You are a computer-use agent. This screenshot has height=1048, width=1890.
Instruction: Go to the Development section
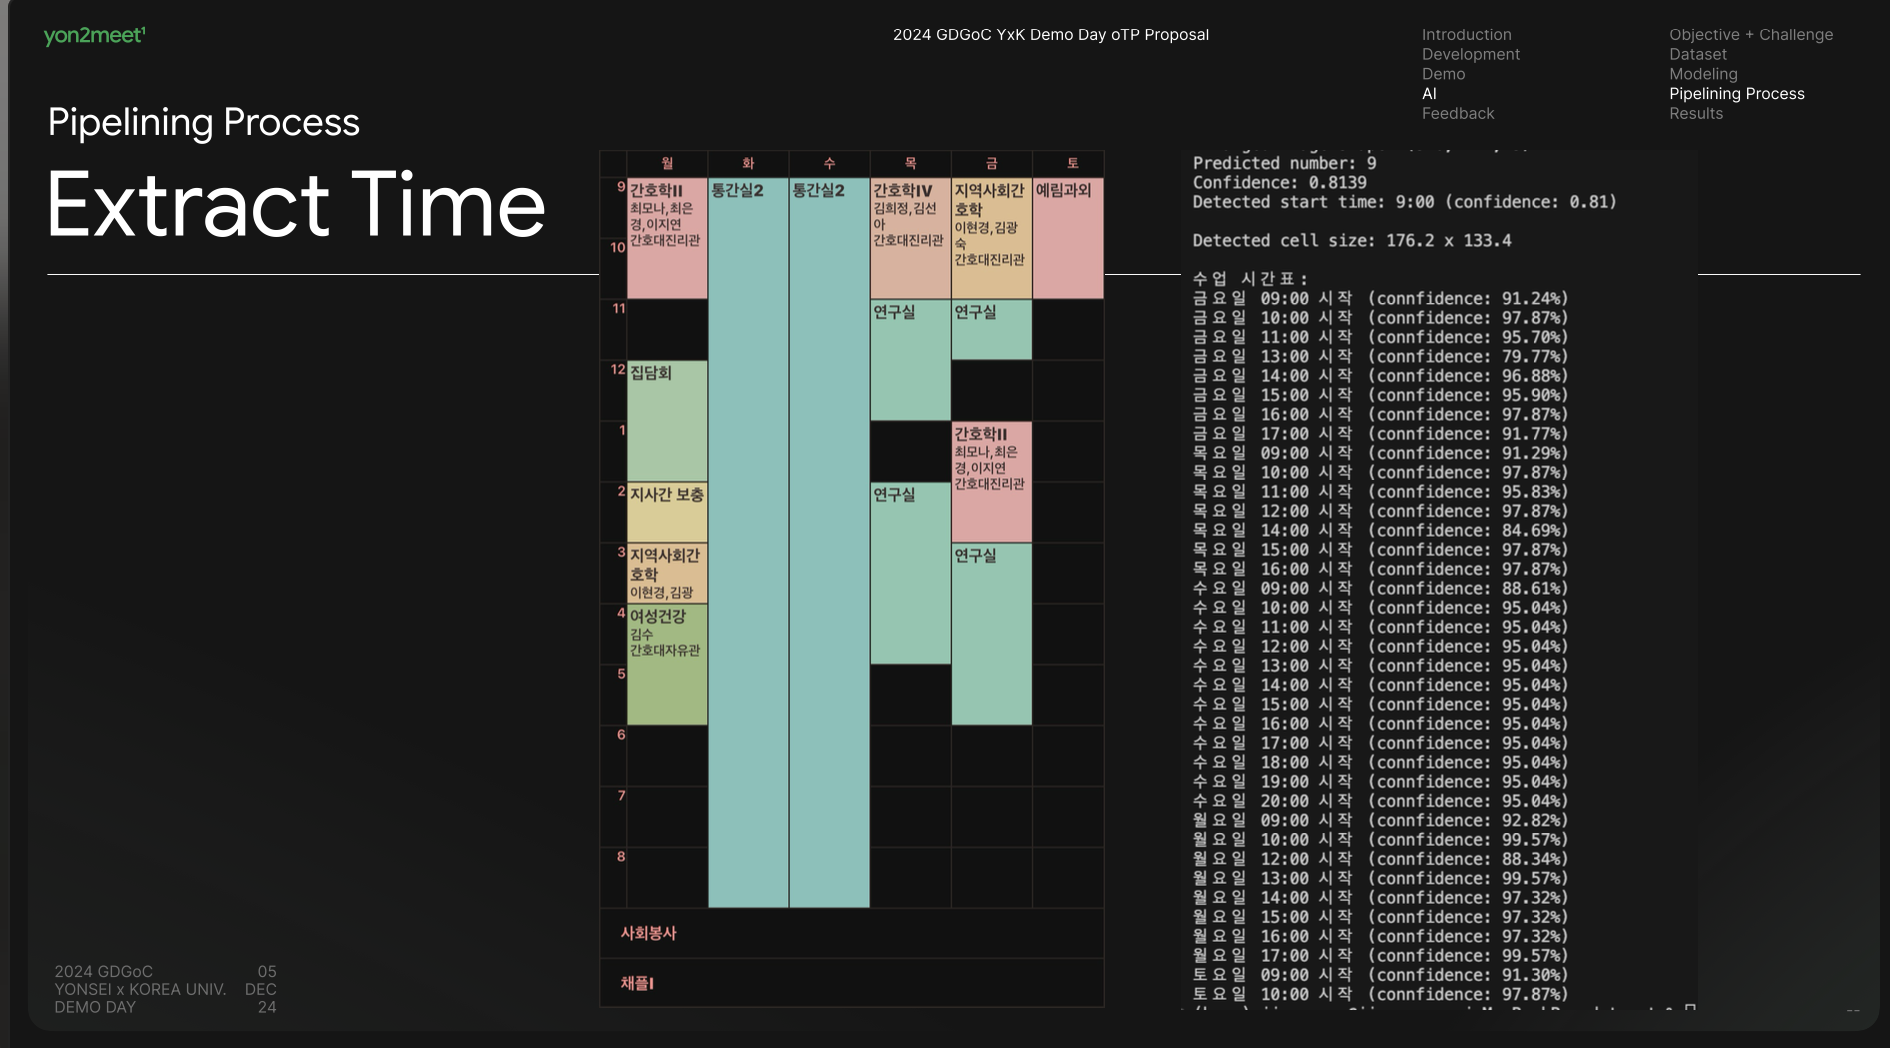(x=1470, y=54)
